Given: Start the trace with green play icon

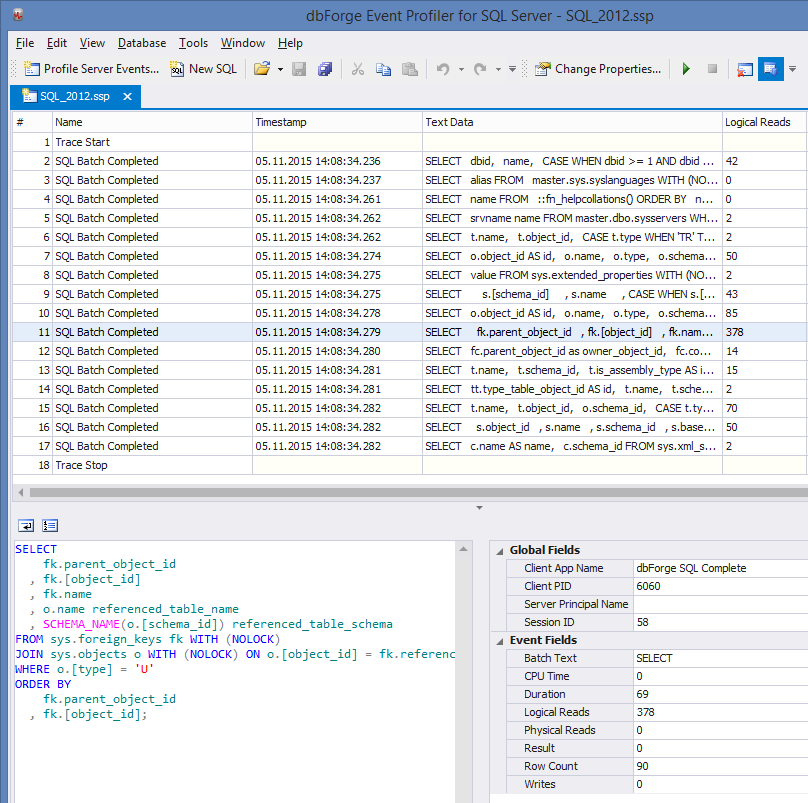Looking at the screenshot, I should point(686,69).
